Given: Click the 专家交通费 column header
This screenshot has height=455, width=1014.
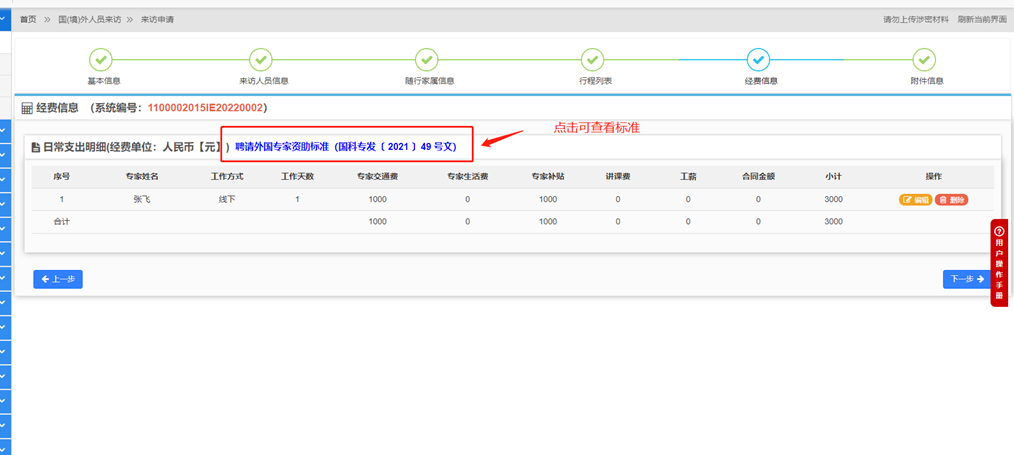Looking at the screenshot, I should pos(377,176).
